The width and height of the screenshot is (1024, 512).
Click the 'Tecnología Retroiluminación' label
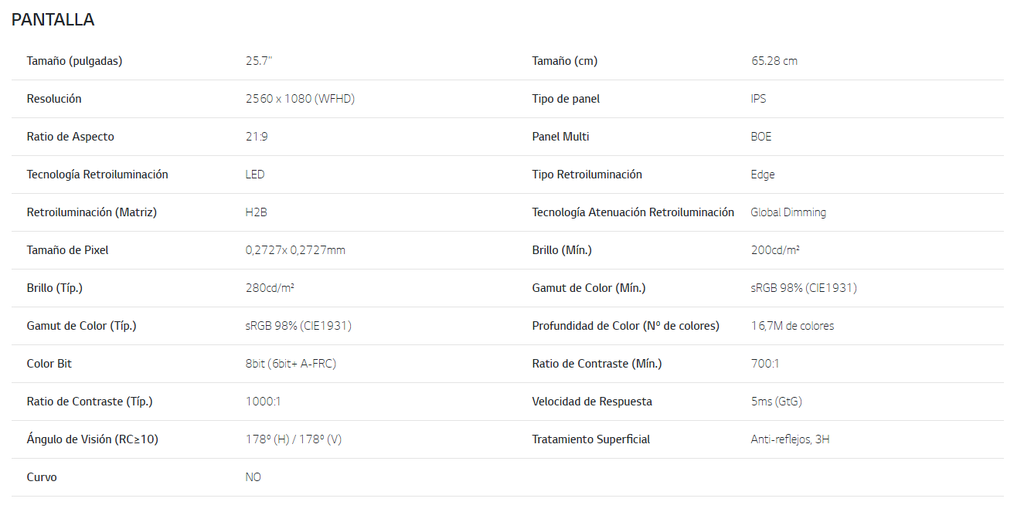coord(97,175)
